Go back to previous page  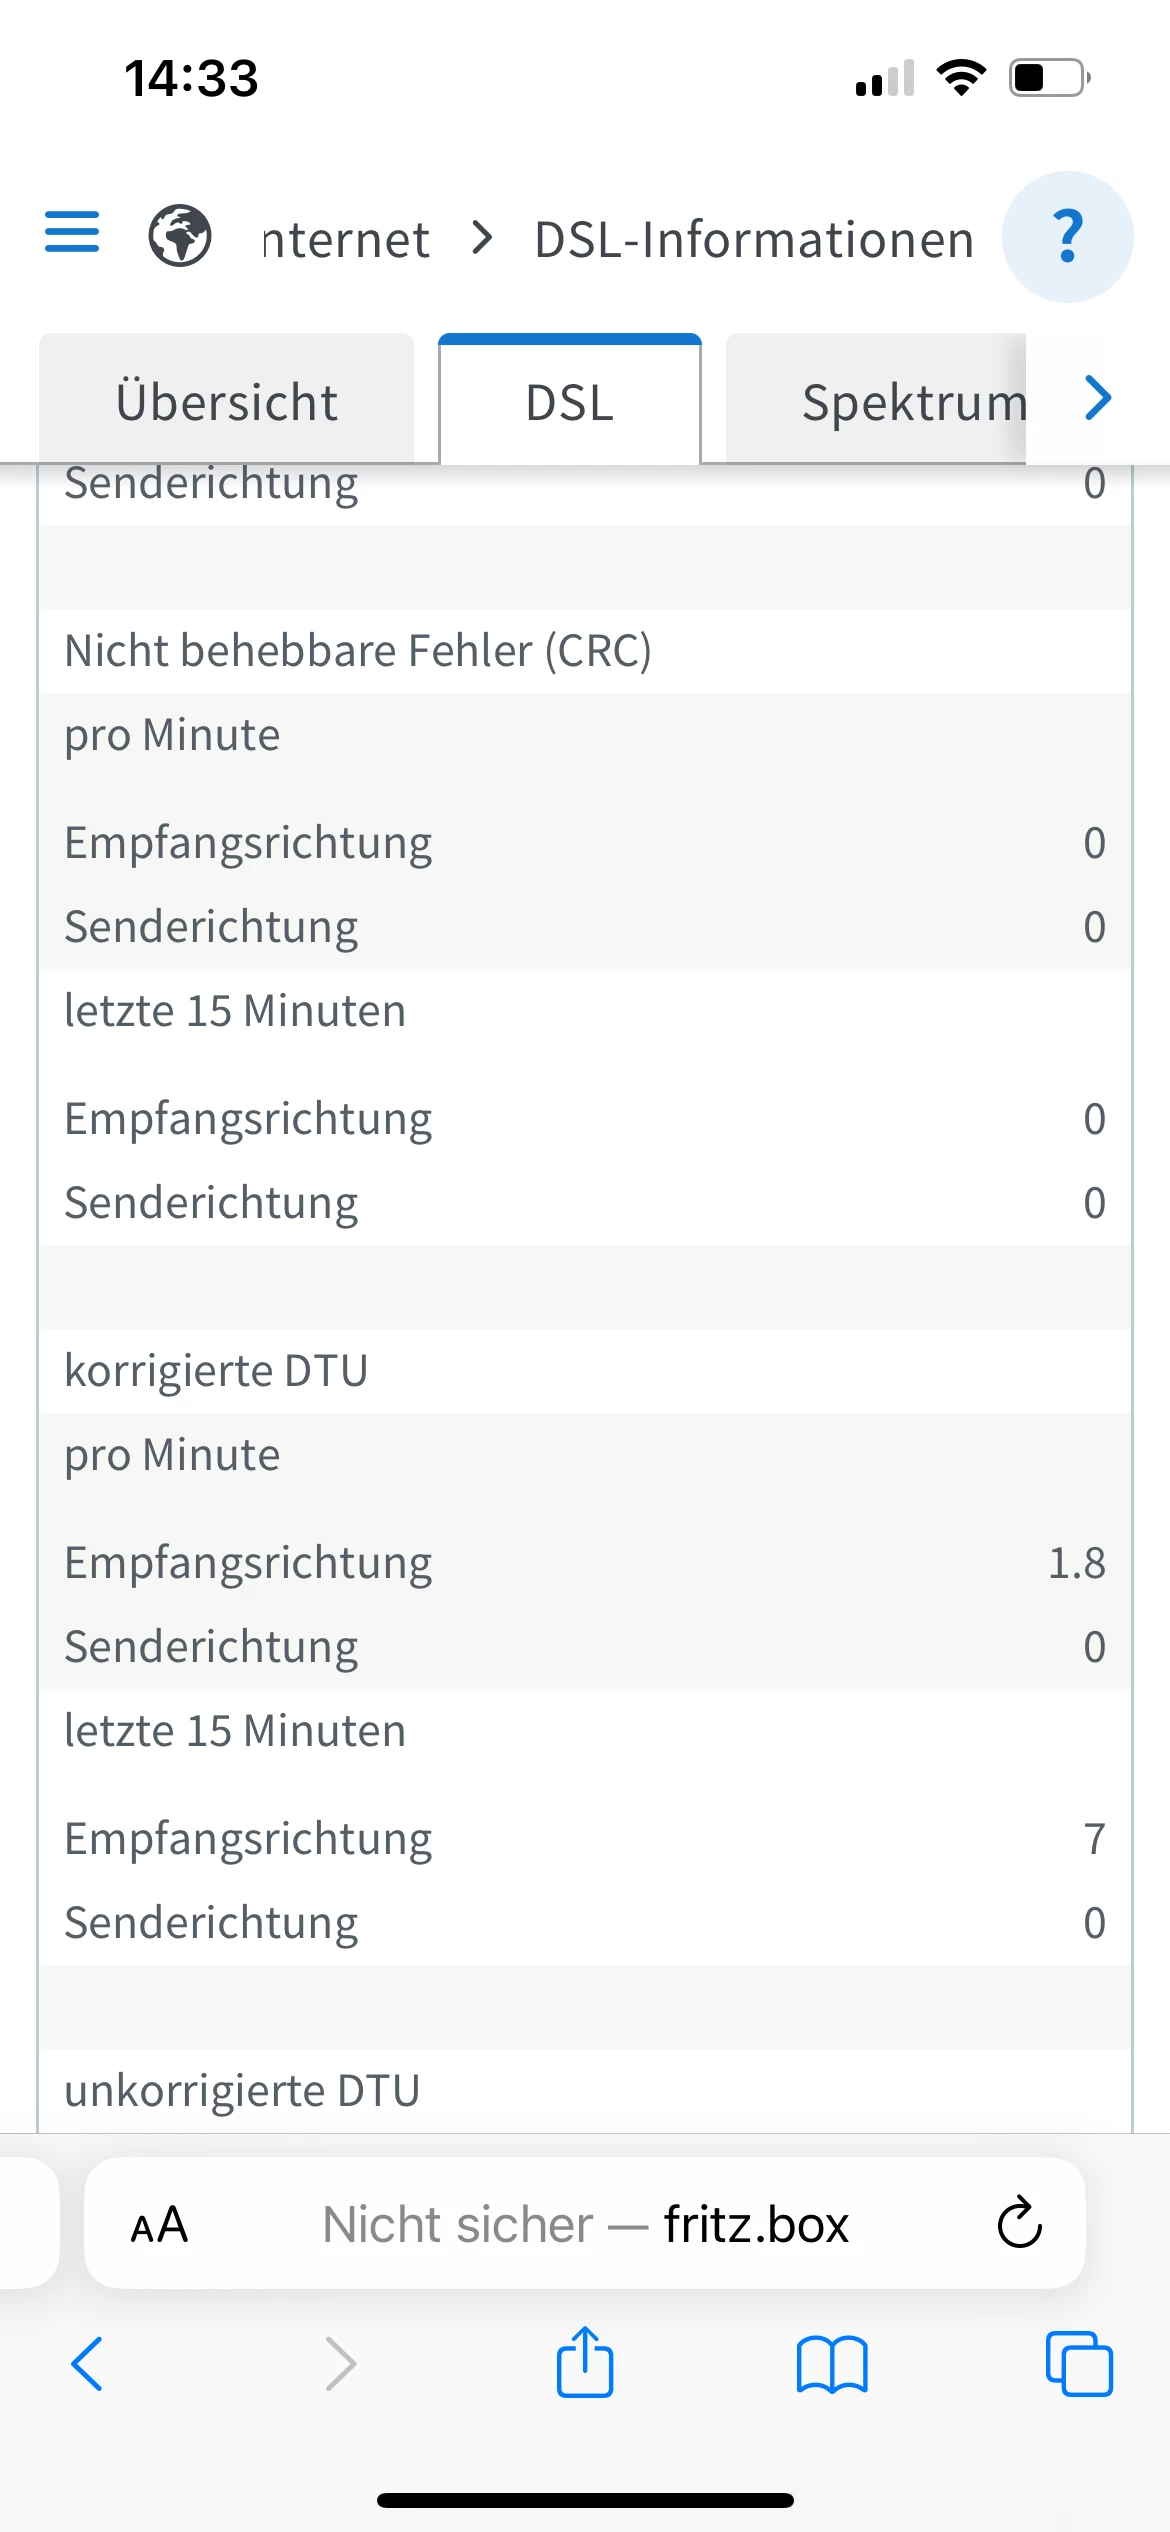pyautogui.click(x=88, y=2365)
